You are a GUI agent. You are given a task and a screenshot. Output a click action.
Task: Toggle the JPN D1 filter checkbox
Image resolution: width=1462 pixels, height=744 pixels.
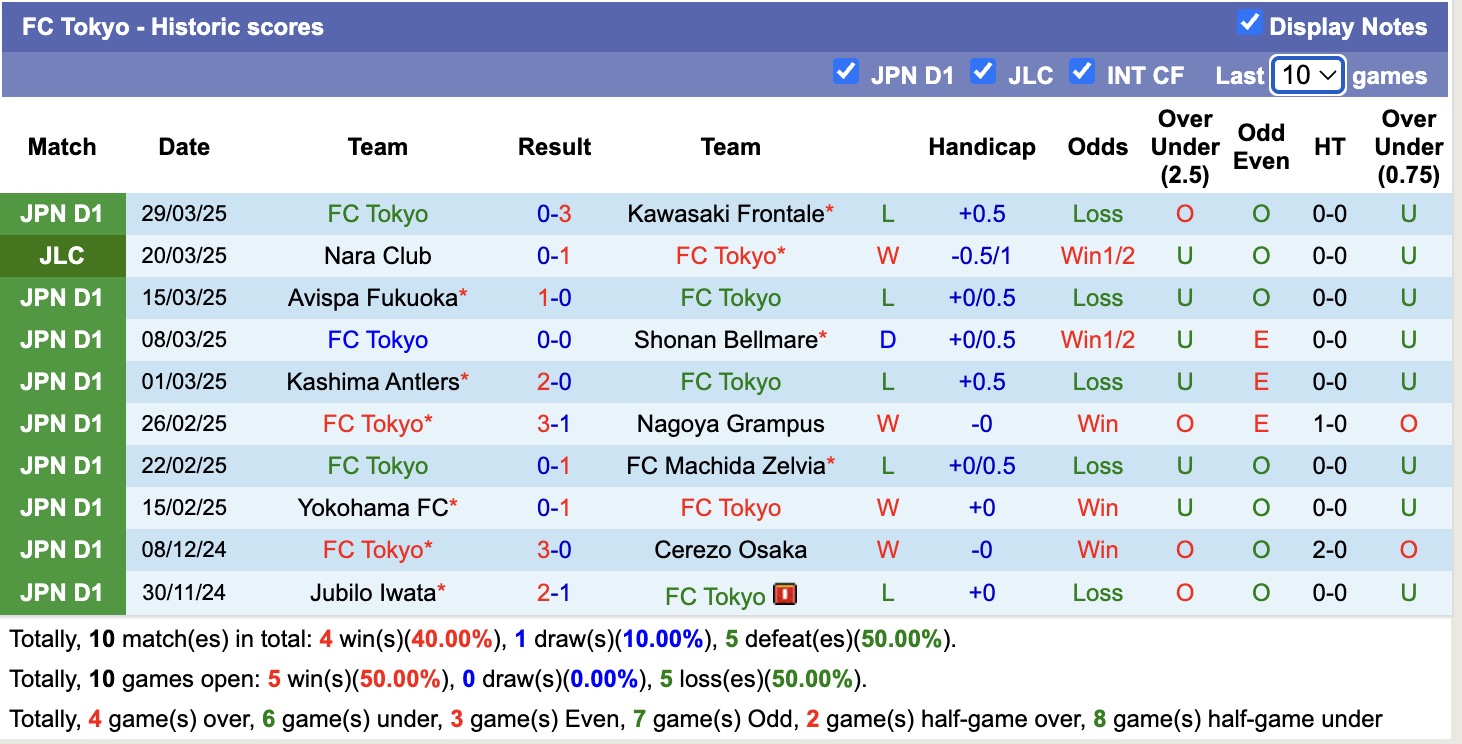click(846, 71)
